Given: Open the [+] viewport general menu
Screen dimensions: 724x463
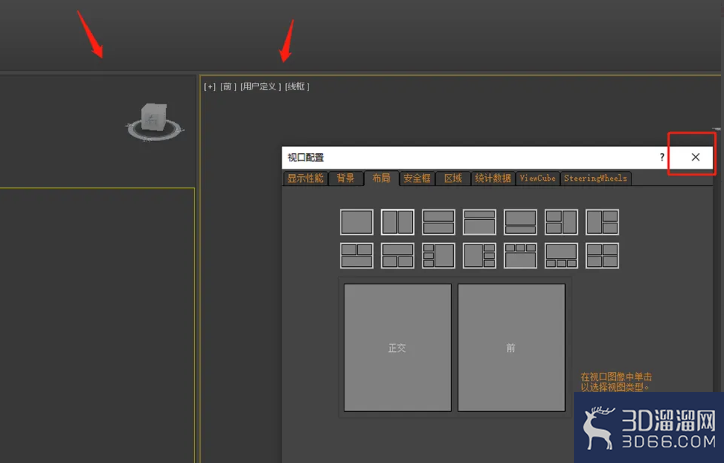Looking at the screenshot, I should click(x=210, y=86).
